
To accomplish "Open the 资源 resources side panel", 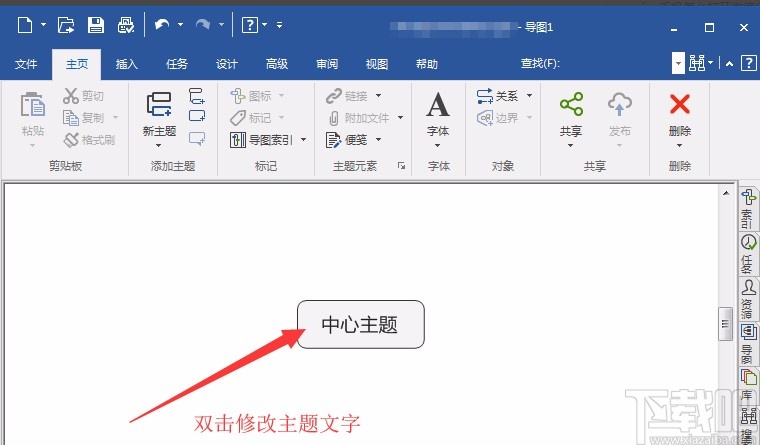I will click(748, 299).
